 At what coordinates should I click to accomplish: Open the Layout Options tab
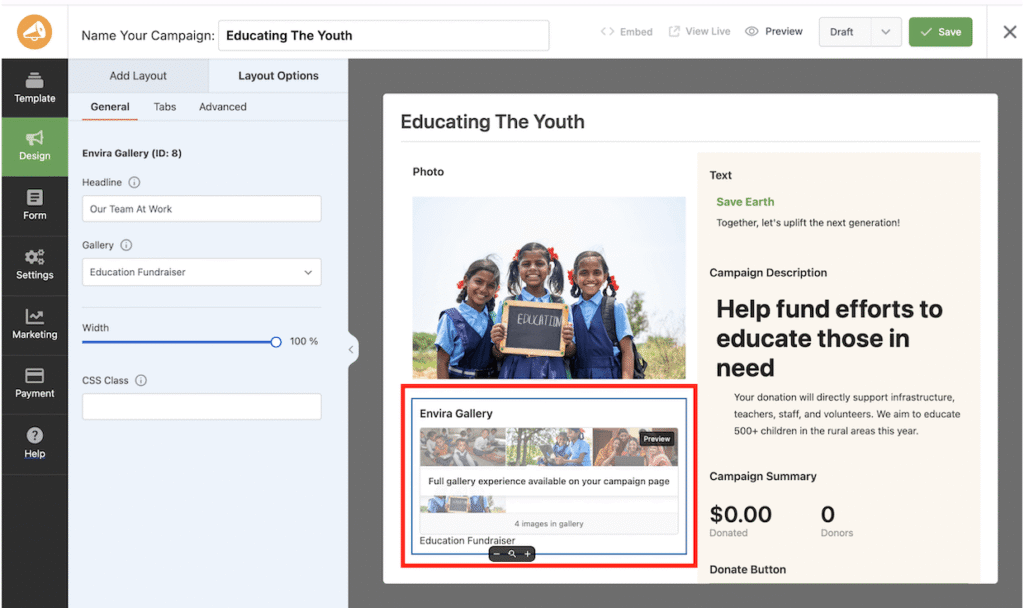click(277, 75)
